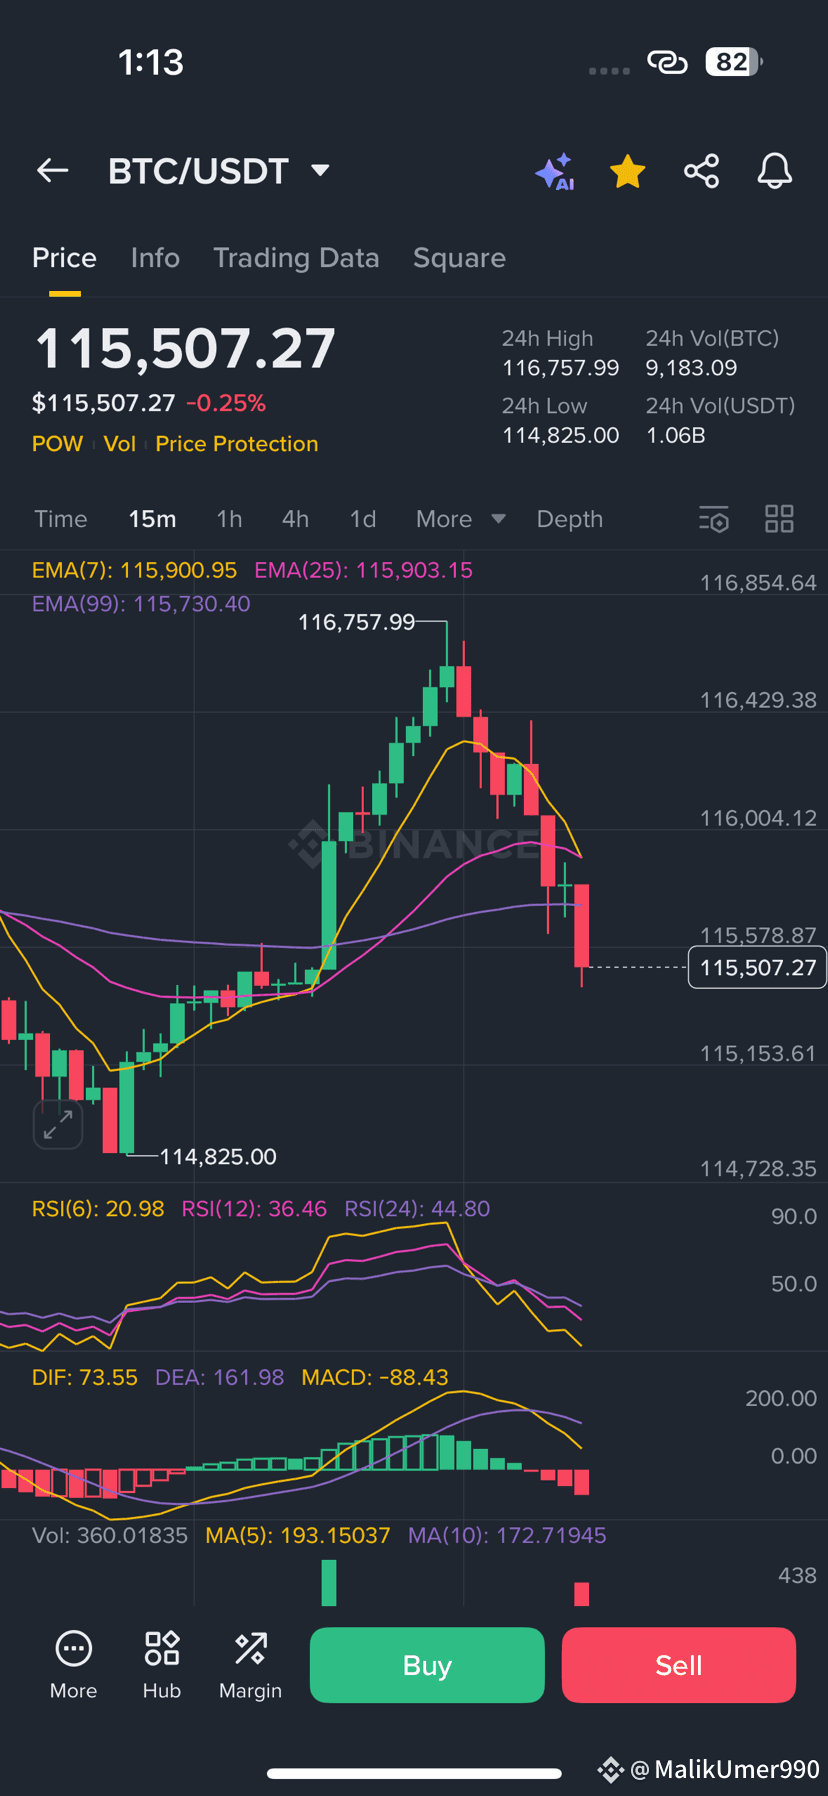The width and height of the screenshot is (828, 1796).
Task: Select the 15m interval
Action: 152,519
